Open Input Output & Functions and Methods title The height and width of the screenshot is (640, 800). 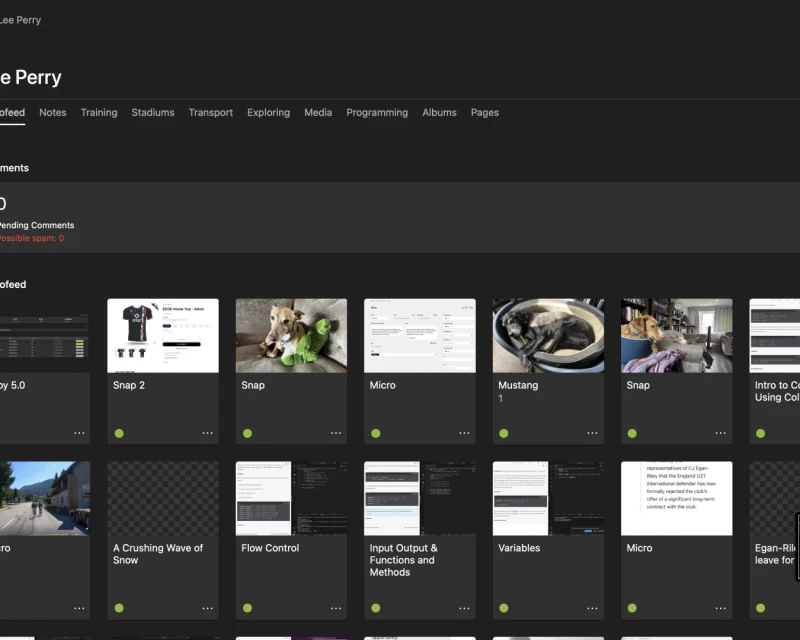coord(404,560)
